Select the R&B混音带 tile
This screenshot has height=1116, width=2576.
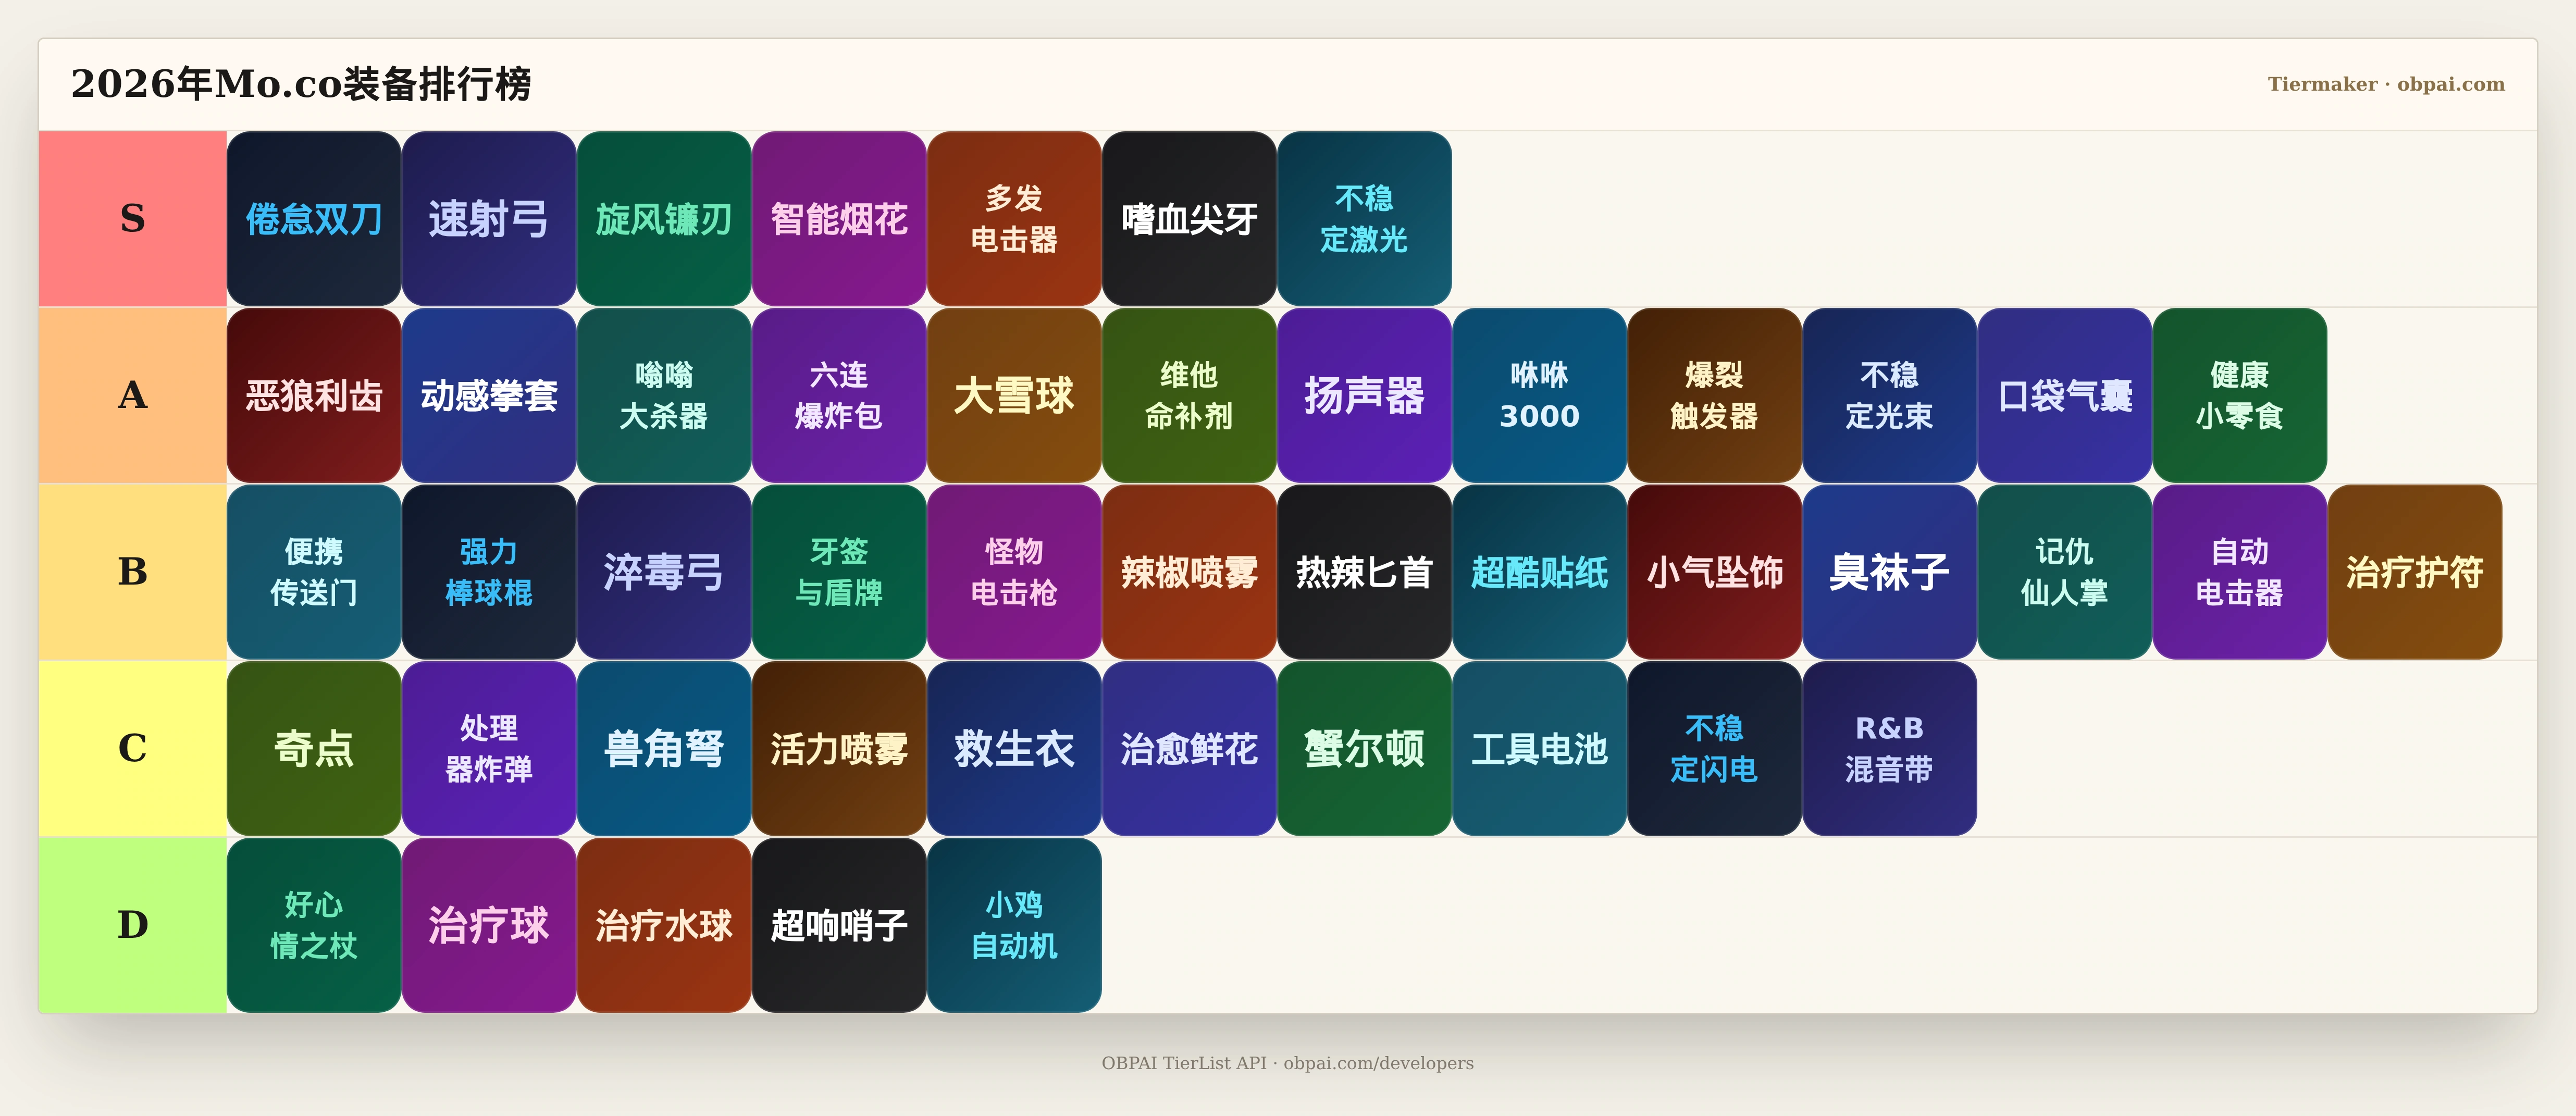click(1889, 749)
